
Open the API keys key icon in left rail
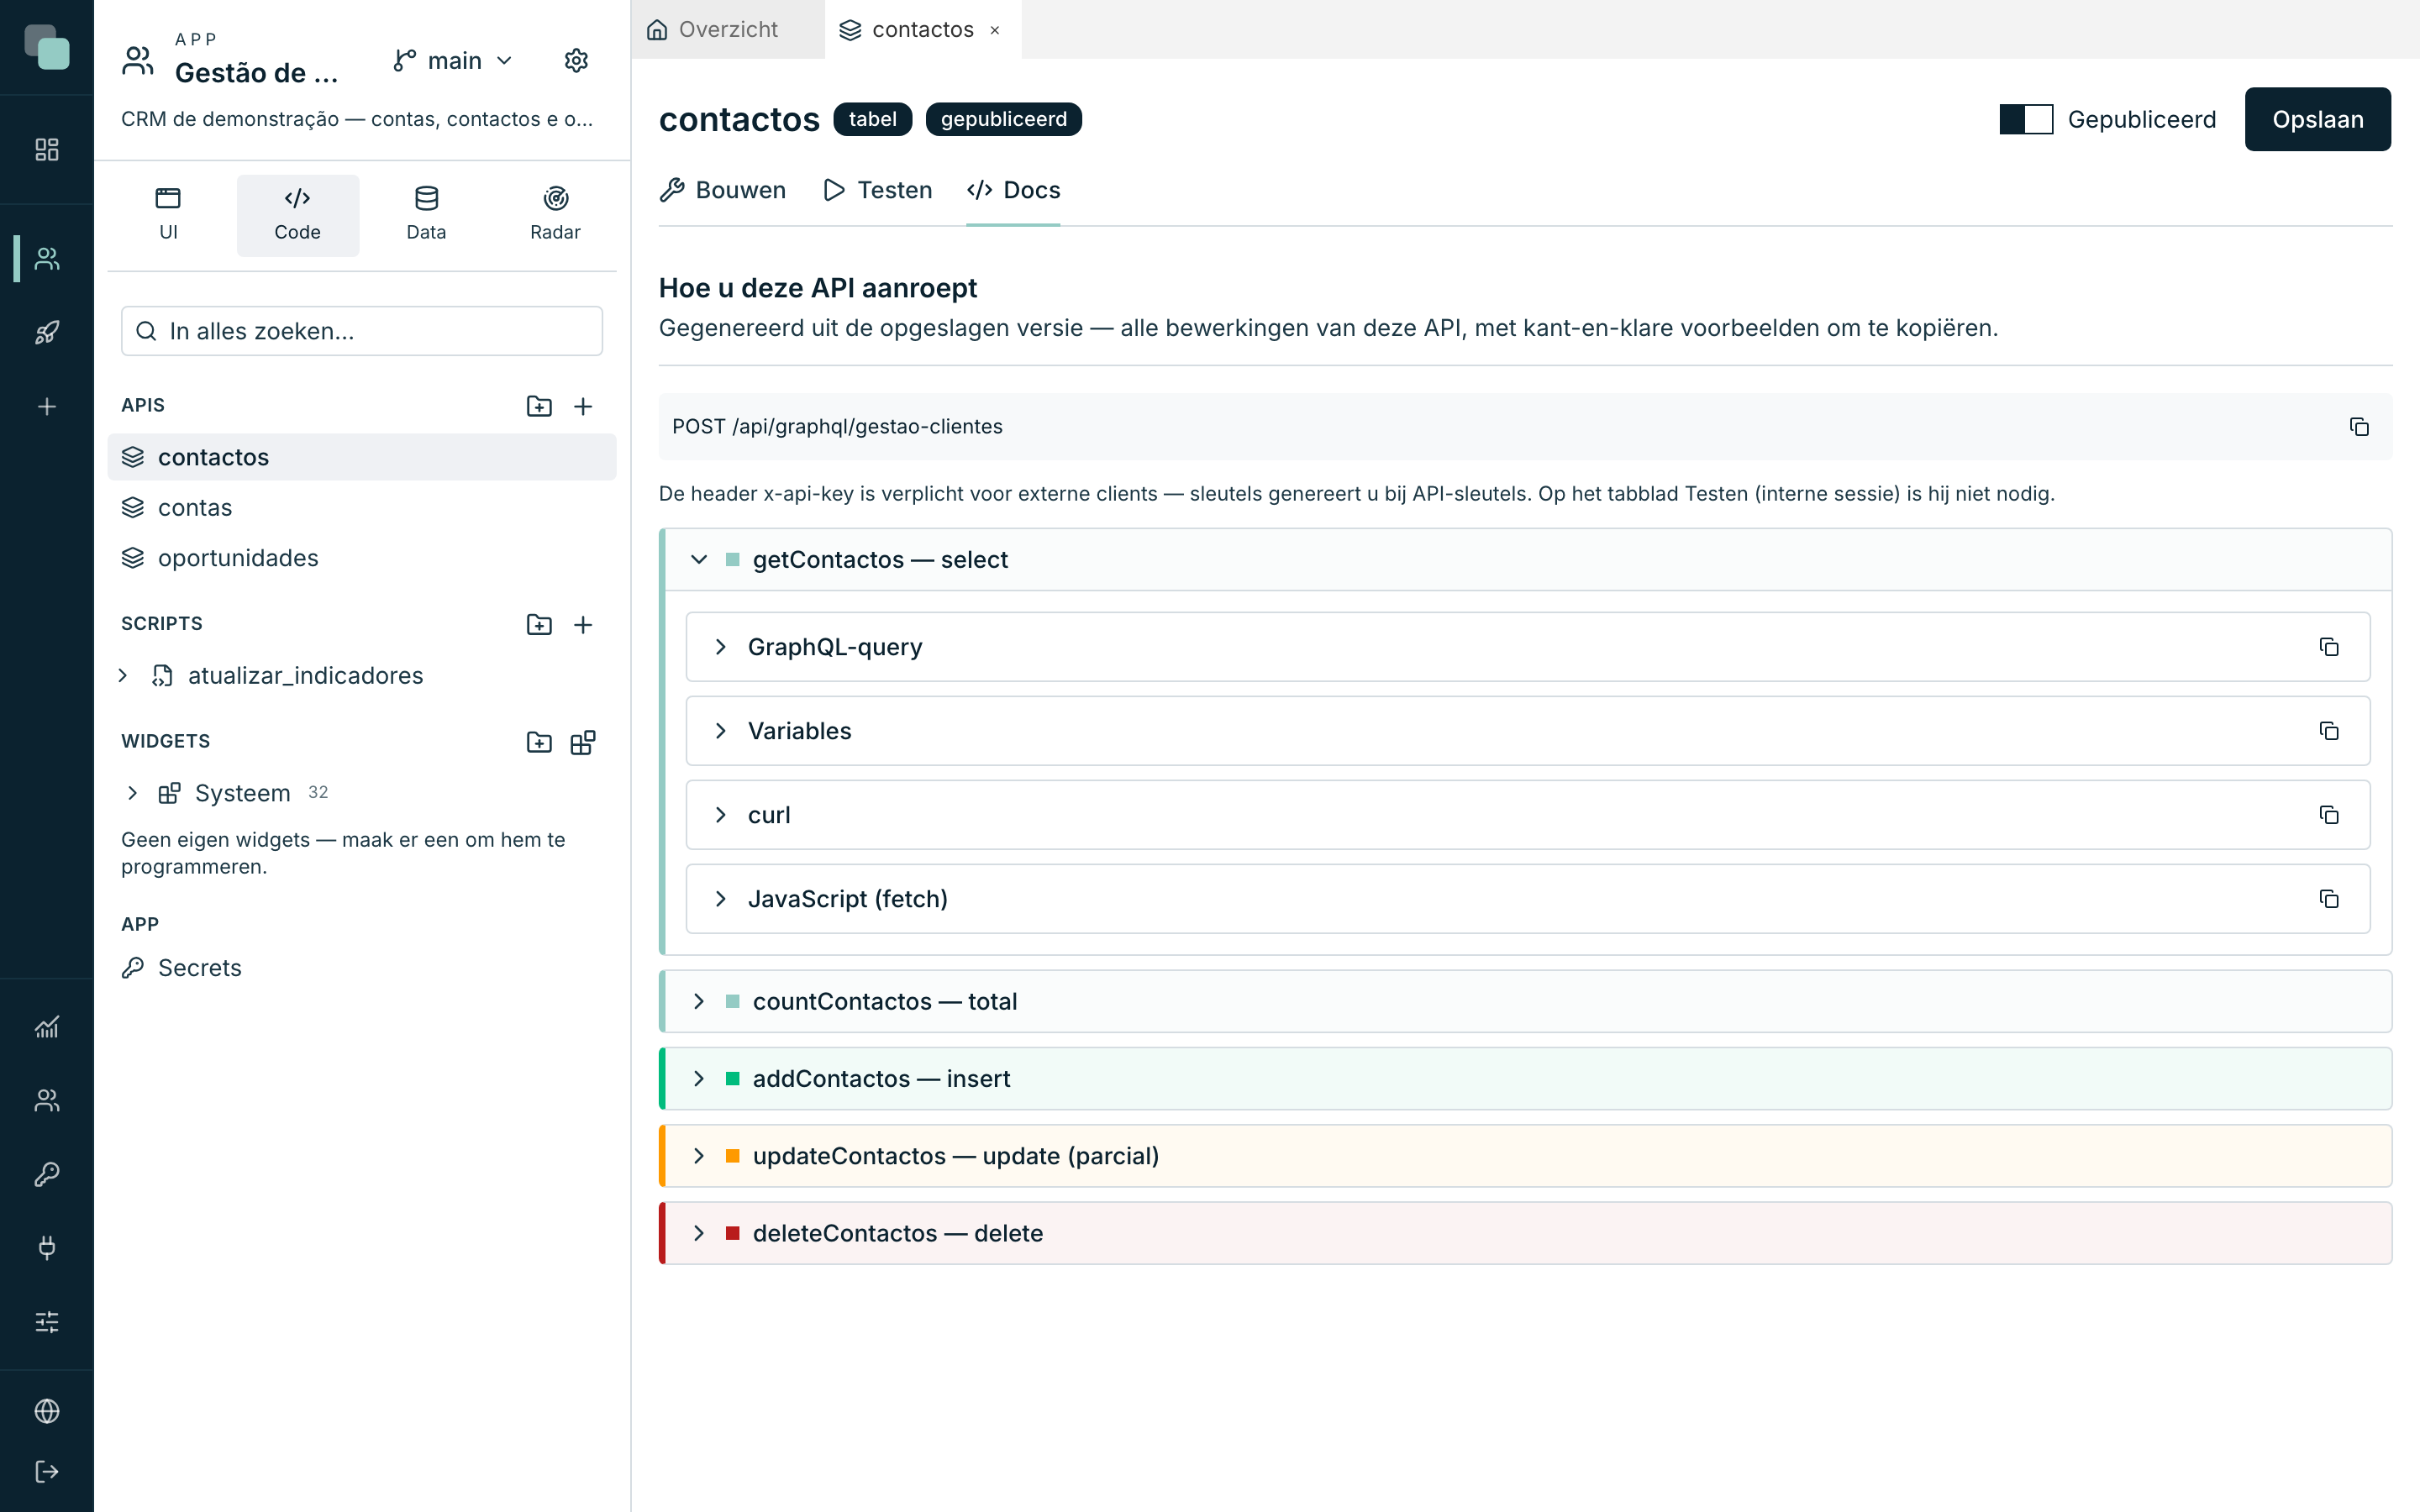[x=47, y=1174]
